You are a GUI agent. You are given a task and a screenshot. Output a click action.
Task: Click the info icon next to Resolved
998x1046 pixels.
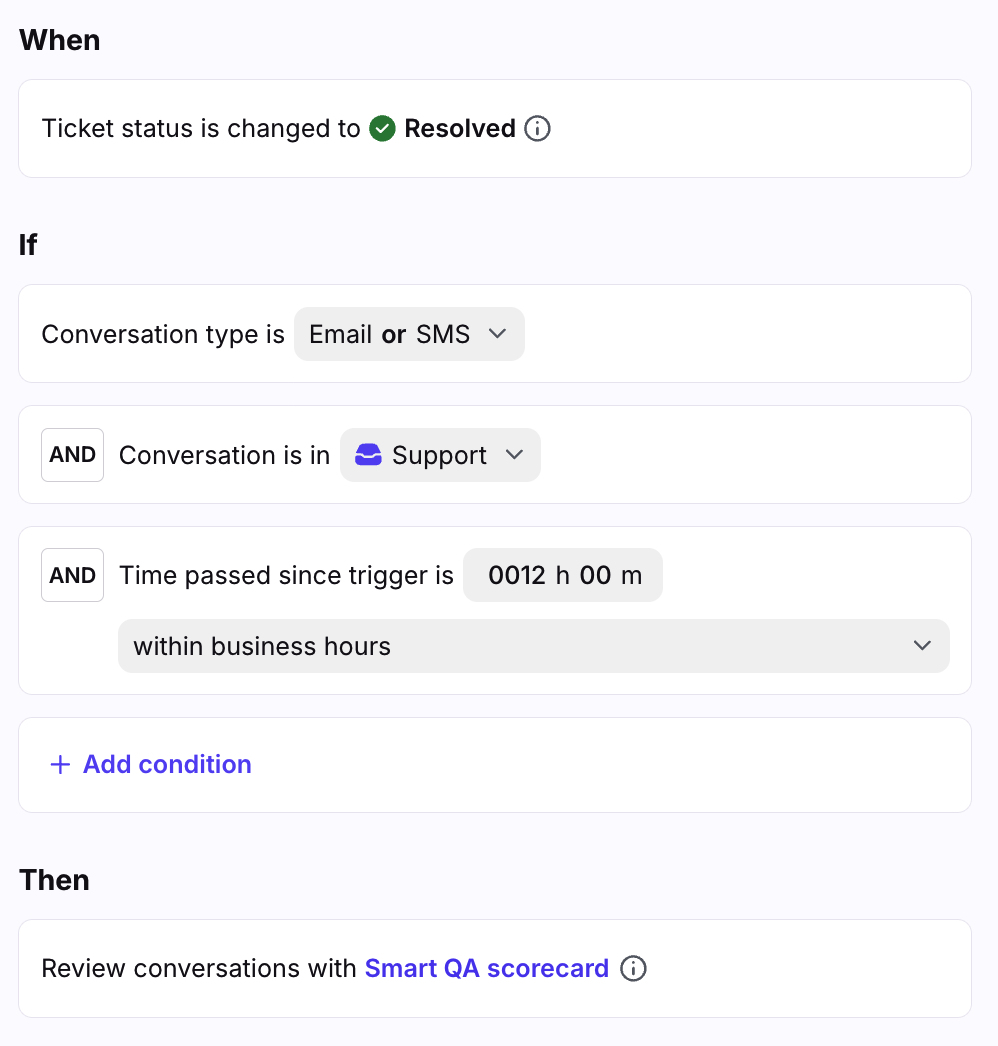(x=537, y=129)
